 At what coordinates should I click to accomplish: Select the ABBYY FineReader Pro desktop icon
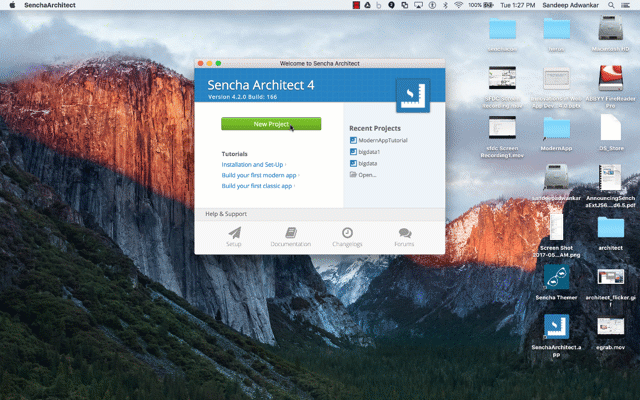611,78
